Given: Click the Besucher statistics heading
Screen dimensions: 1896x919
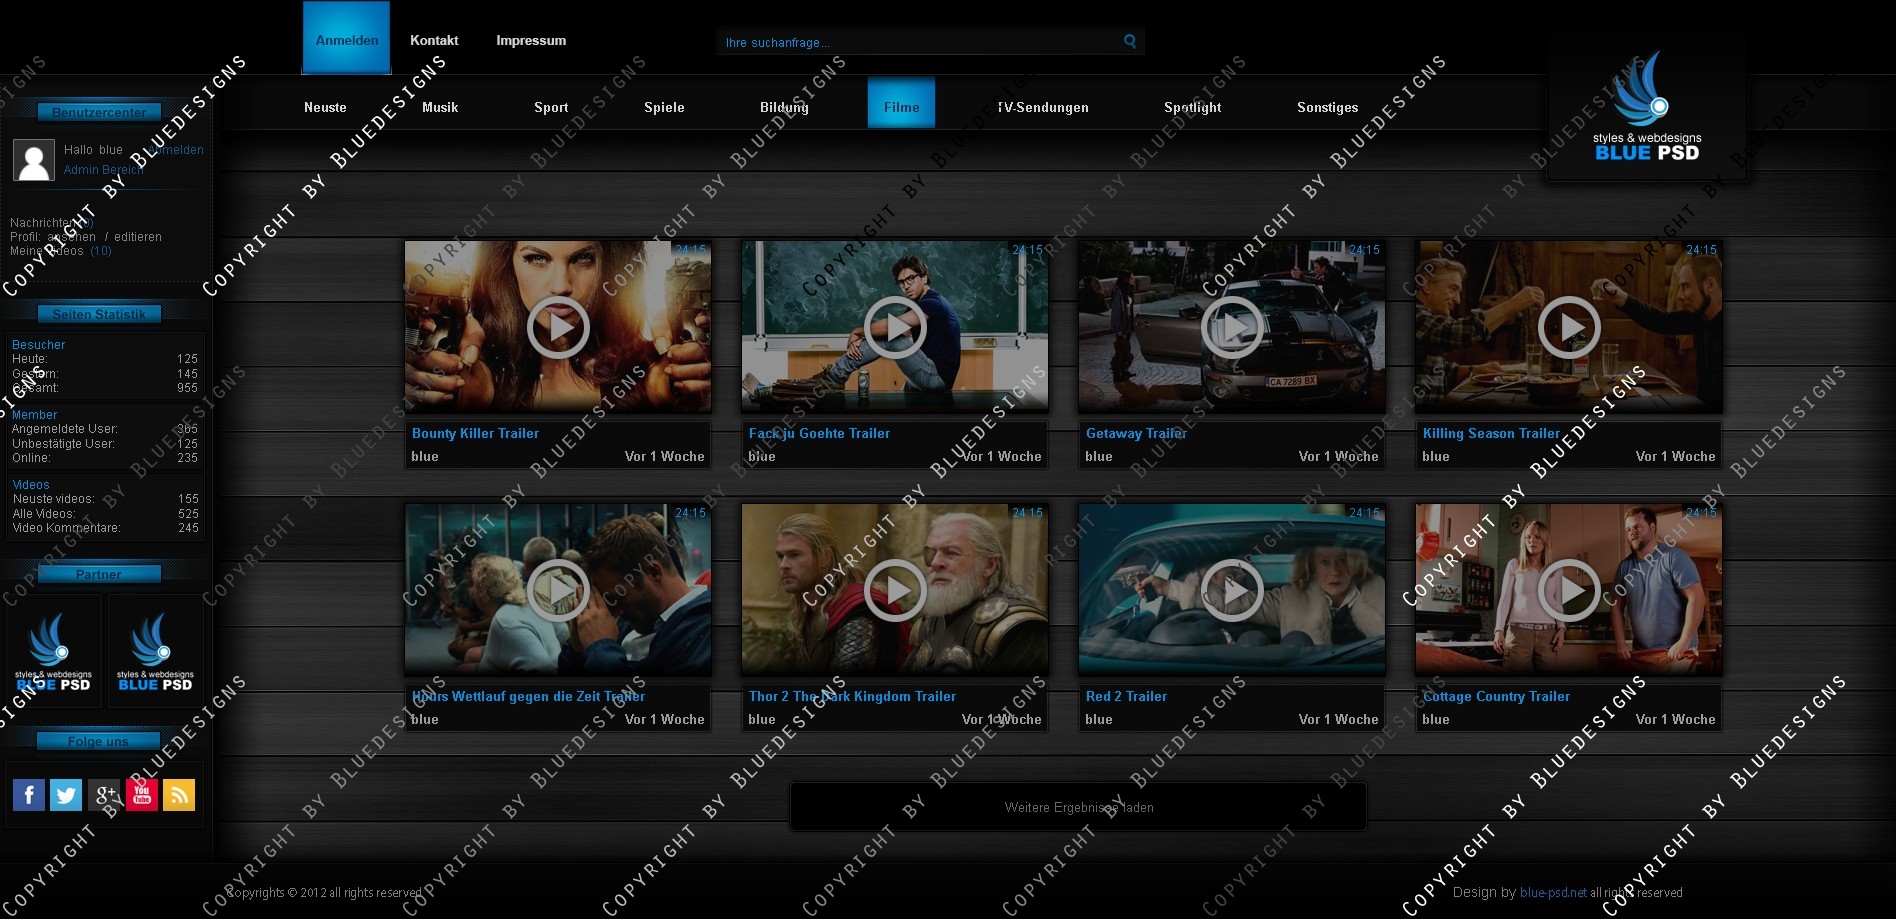Looking at the screenshot, I should click(x=38, y=345).
